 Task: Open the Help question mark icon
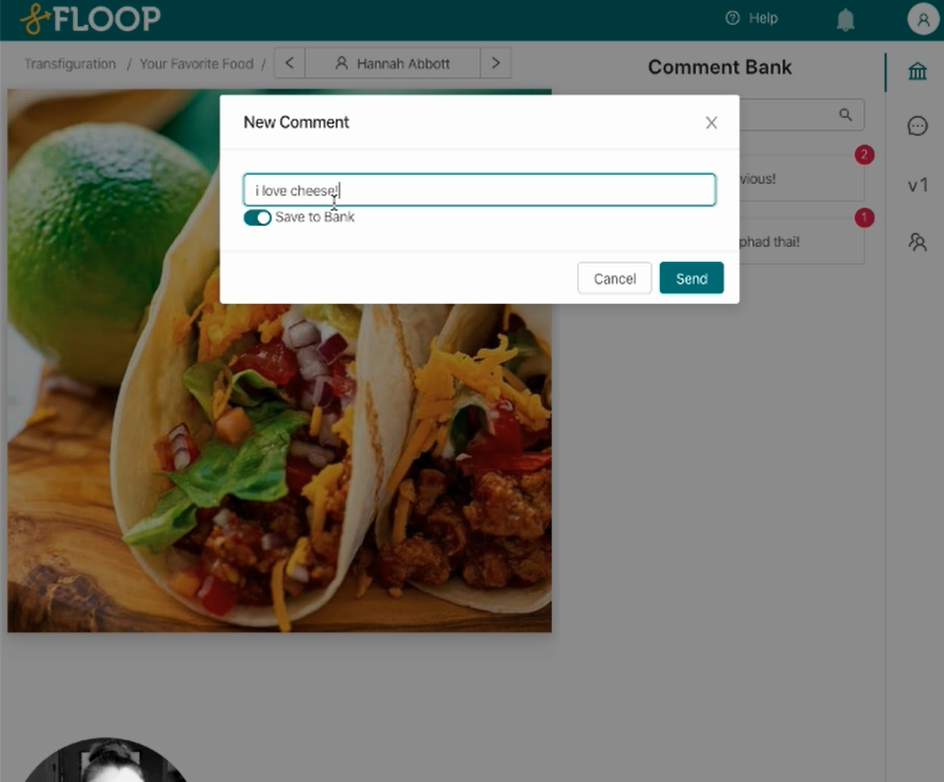[730, 18]
